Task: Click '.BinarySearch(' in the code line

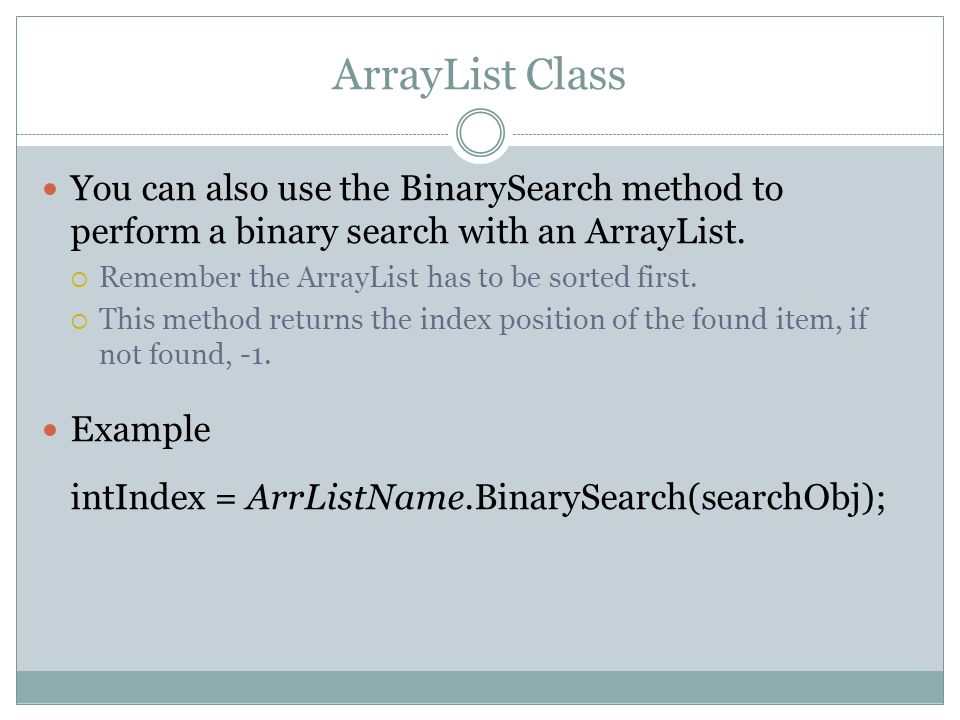Action: click(x=582, y=498)
